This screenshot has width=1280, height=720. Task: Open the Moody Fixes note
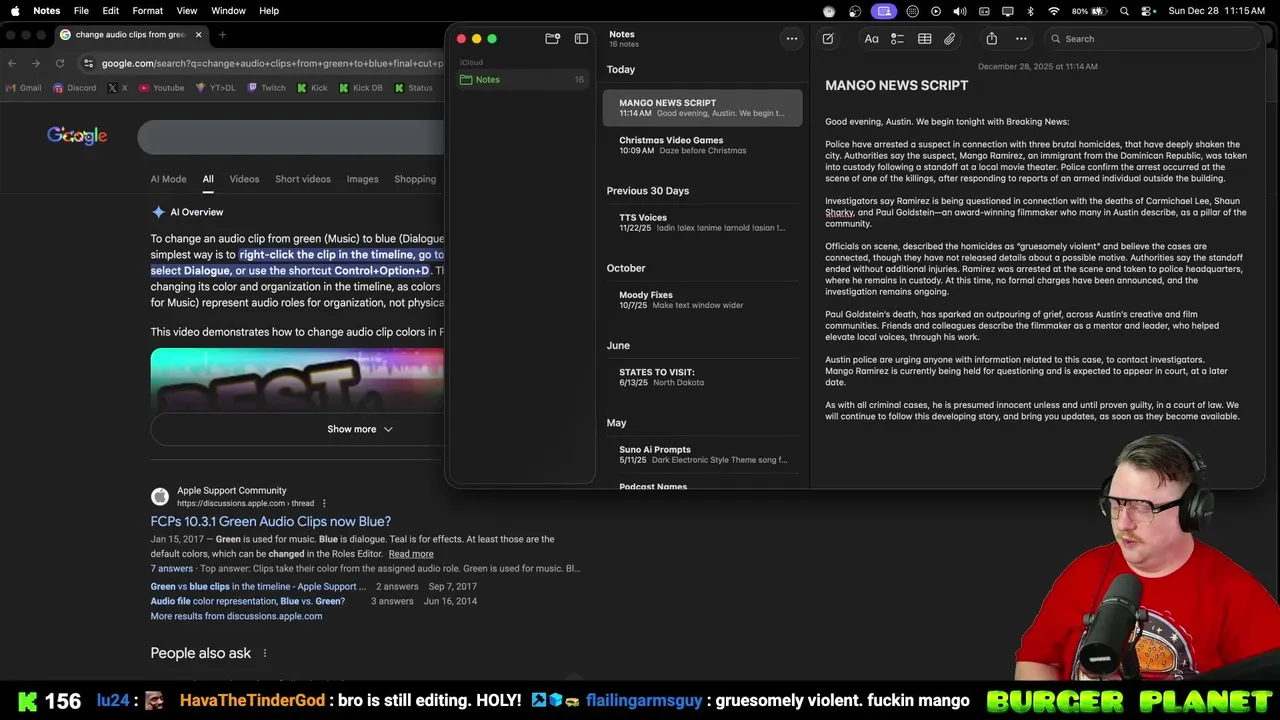[702, 300]
